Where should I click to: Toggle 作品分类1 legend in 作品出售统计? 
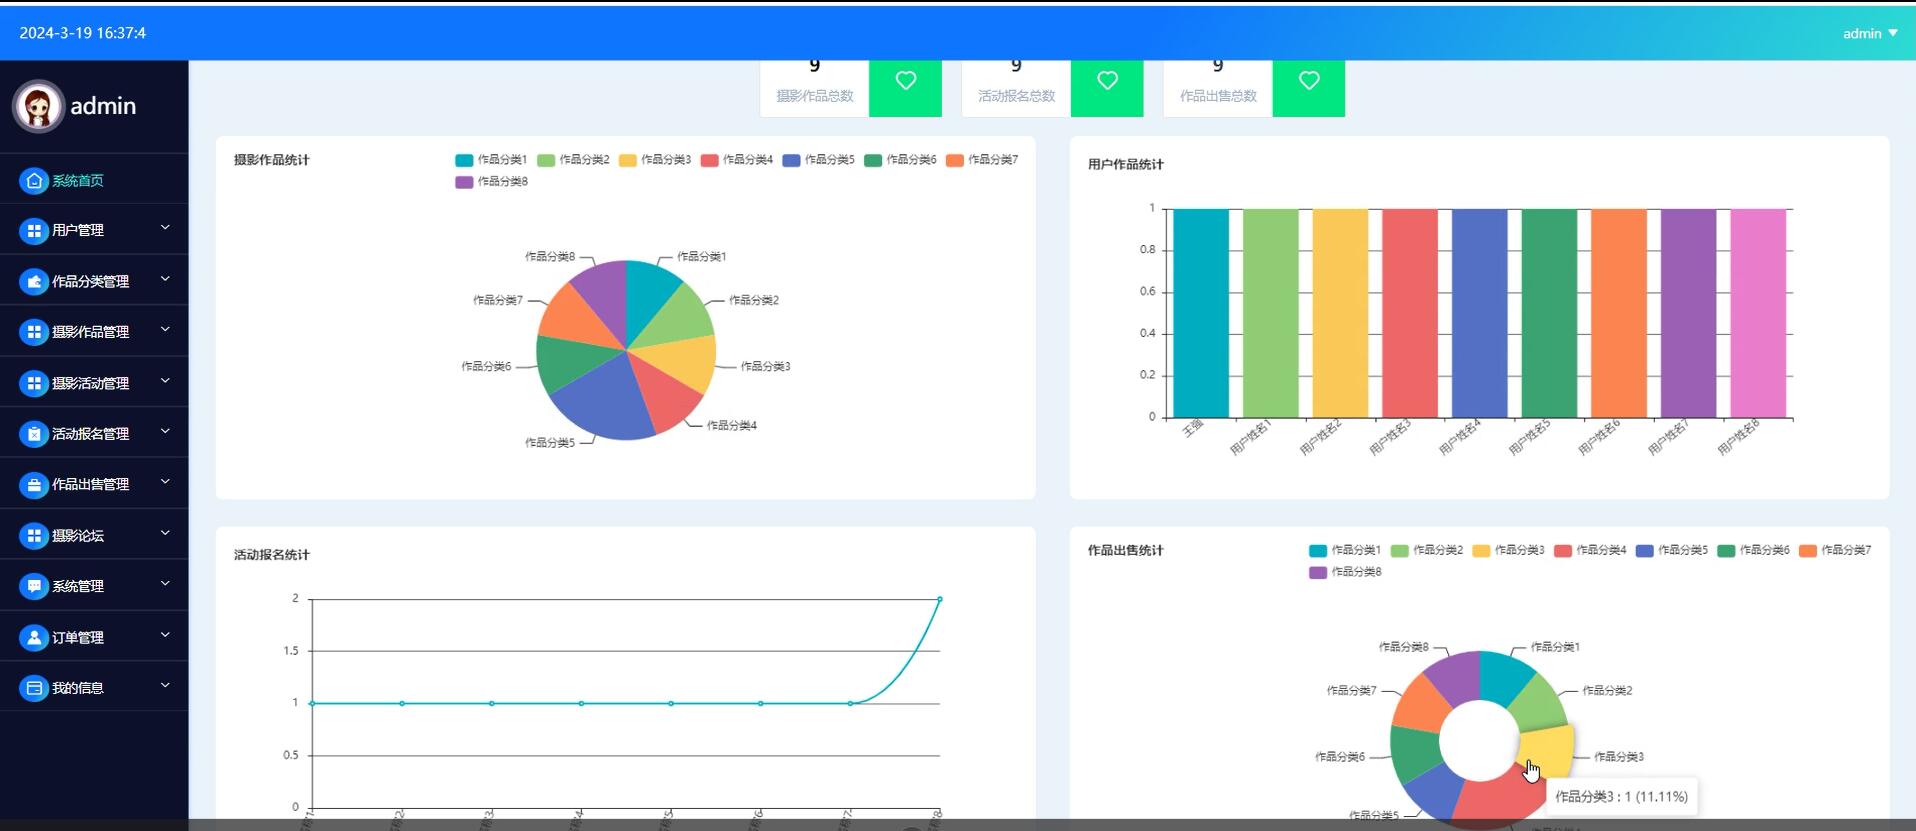click(1345, 551)
